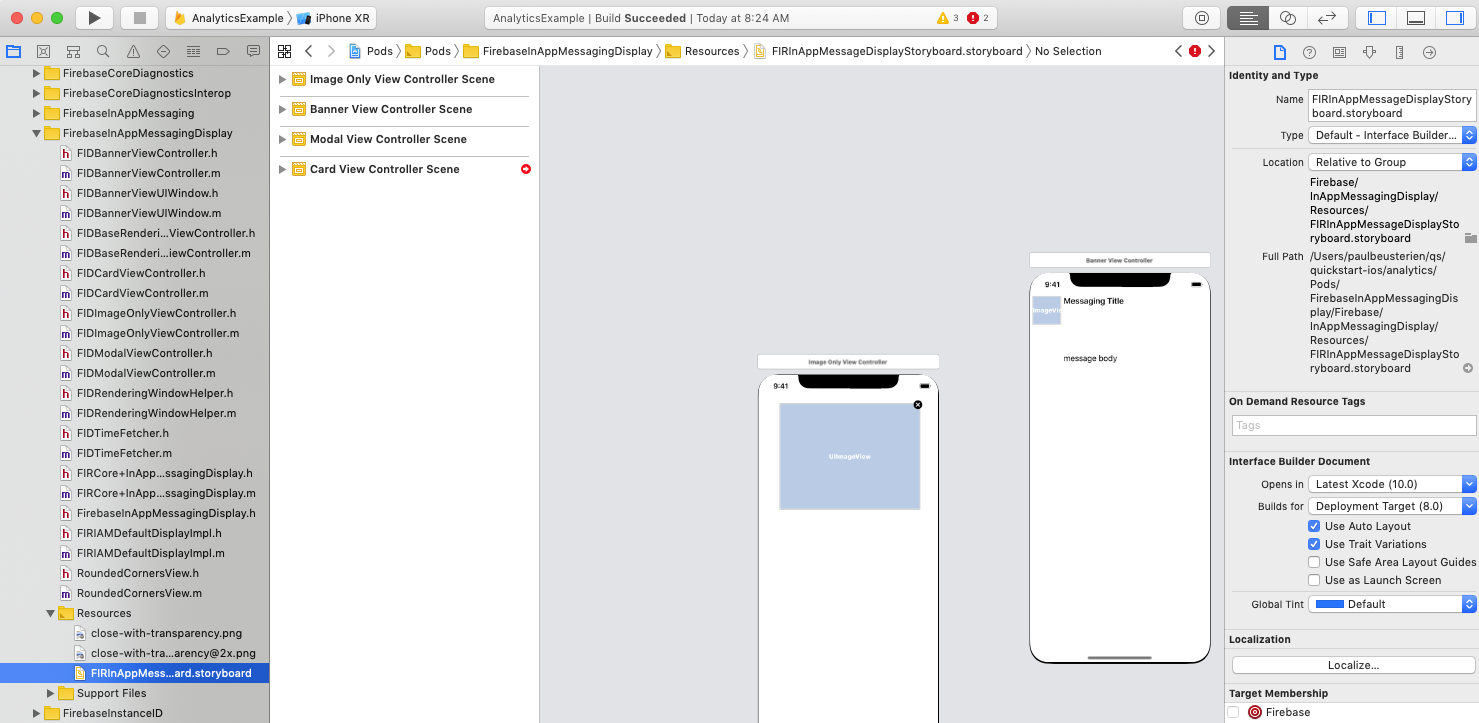Expand Banner View Controller Scene

[283, 109]
